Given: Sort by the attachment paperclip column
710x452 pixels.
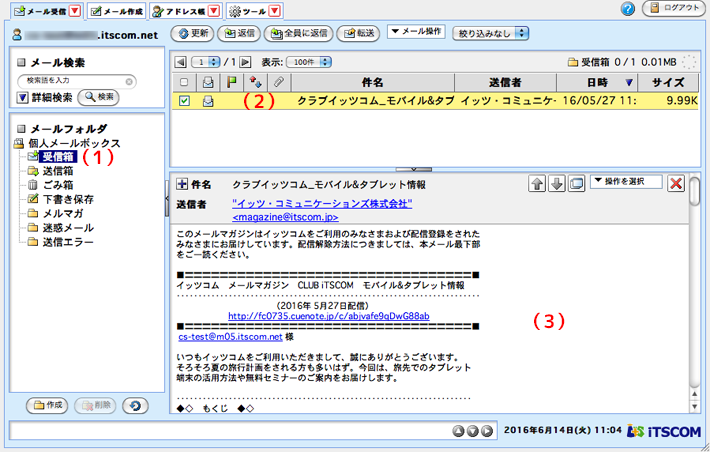Looking at the screenshot, I should click(280, 82).
